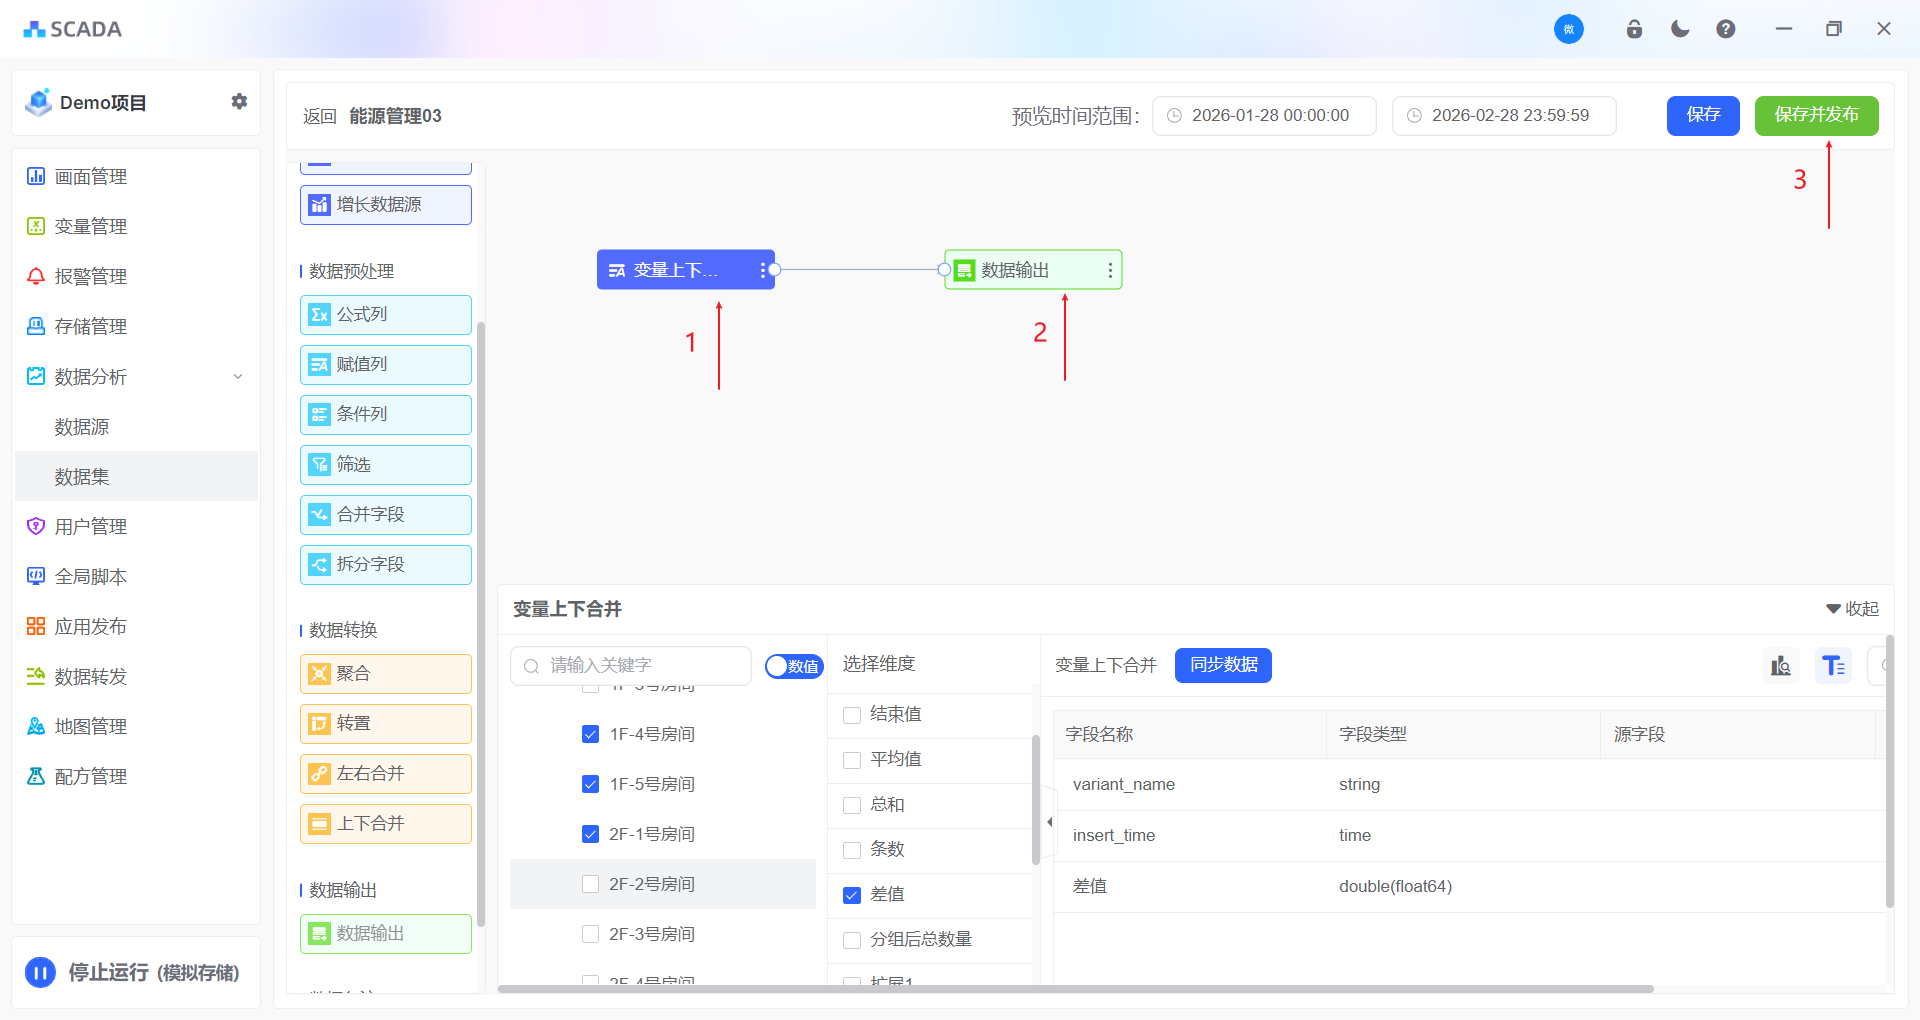Open the help question mark icon
This screenshot has height=1020, width=1920.
pos(1726,29)
